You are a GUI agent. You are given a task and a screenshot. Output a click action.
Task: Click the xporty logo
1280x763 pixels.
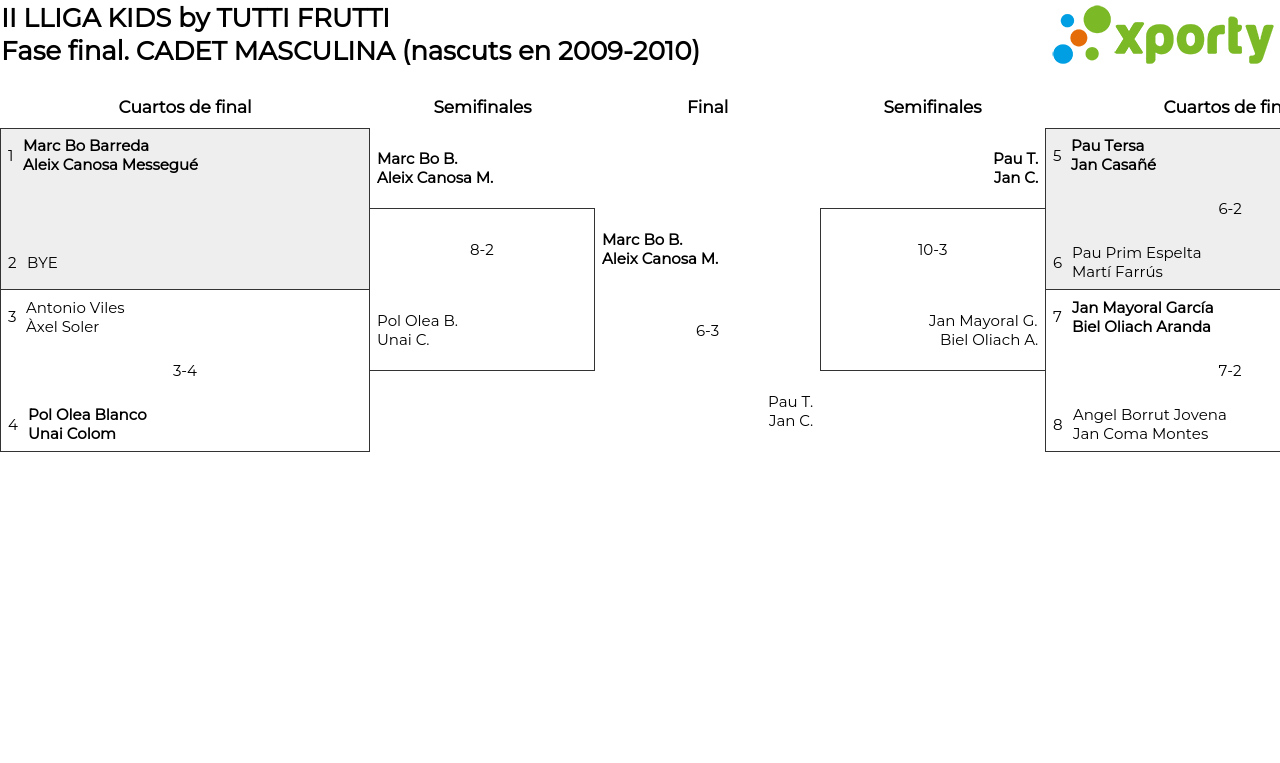(x=1162, y=36)
